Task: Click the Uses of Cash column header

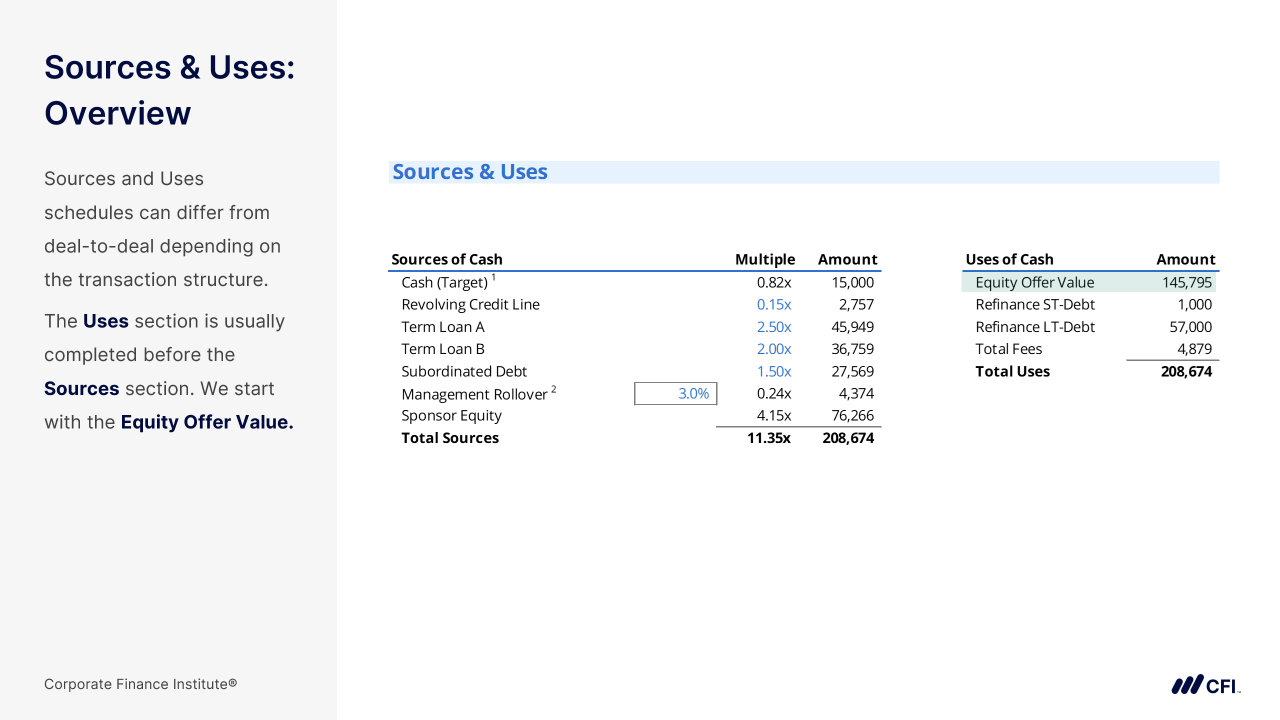Action: tap(1009, 260)
